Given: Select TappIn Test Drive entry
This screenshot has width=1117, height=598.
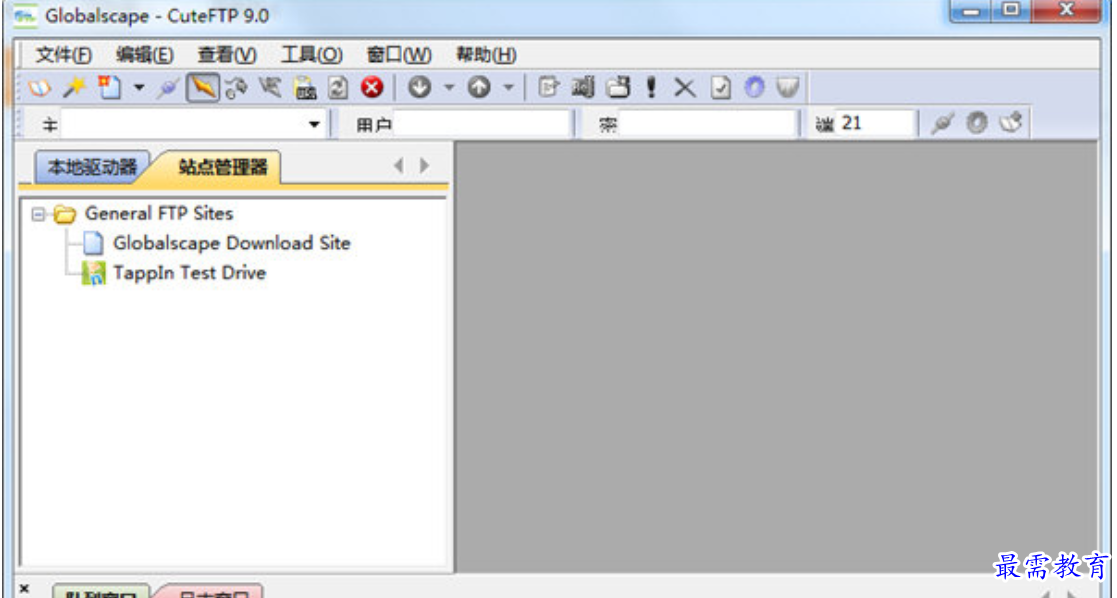Looking at the screenshot, I should (189, 273).
